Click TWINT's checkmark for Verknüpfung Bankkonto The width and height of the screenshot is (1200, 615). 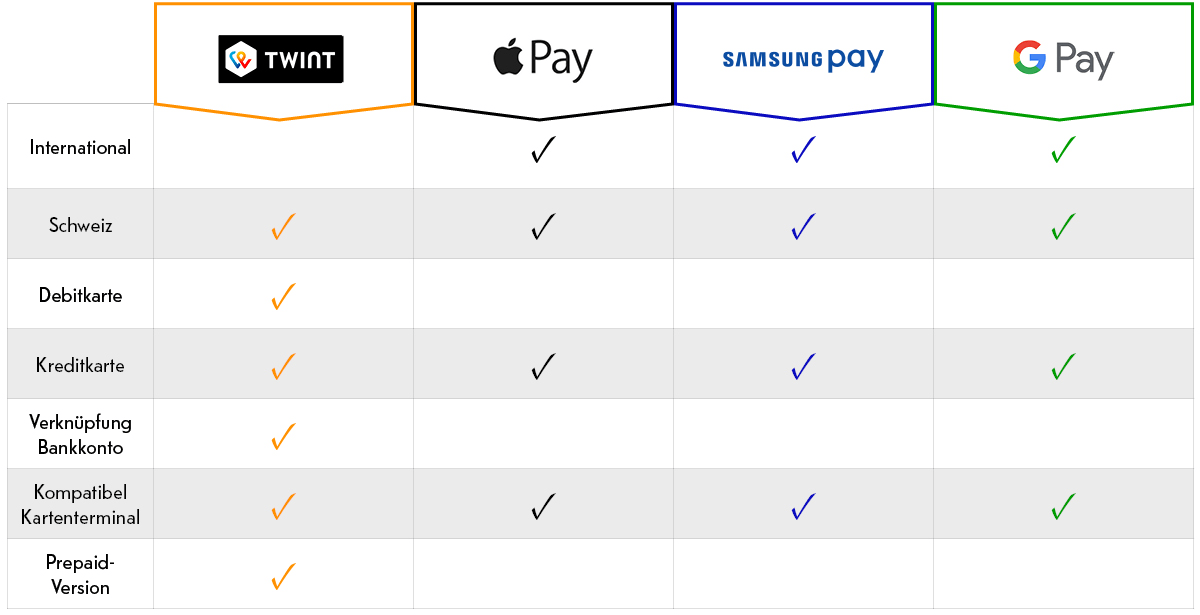click(283, 437)
